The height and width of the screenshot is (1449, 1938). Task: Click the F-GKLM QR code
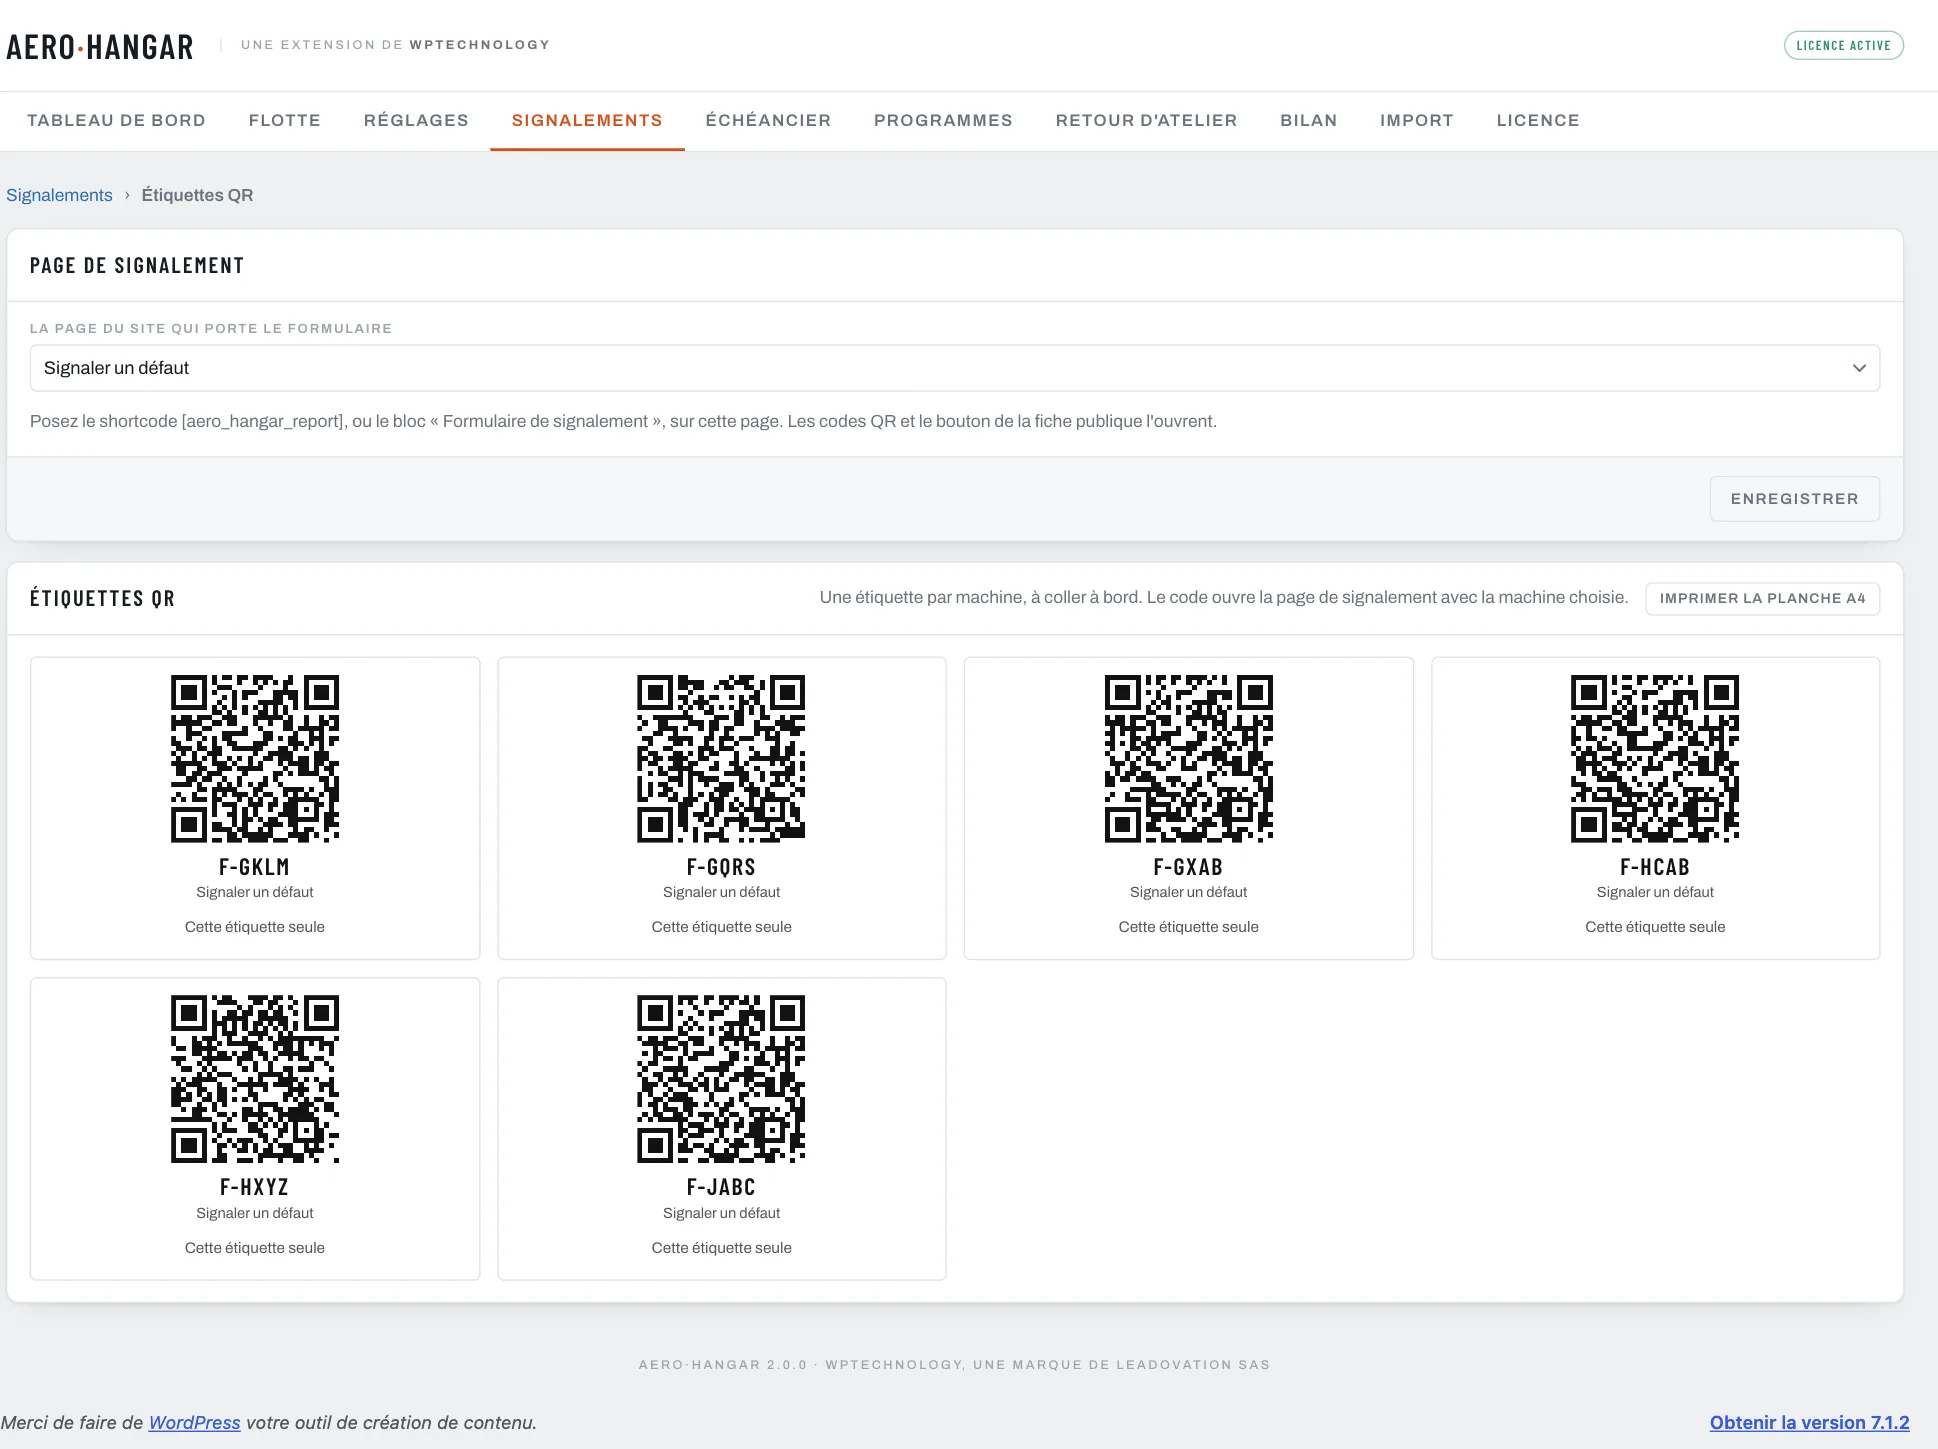pyautogui.click(x=255, y=759)
